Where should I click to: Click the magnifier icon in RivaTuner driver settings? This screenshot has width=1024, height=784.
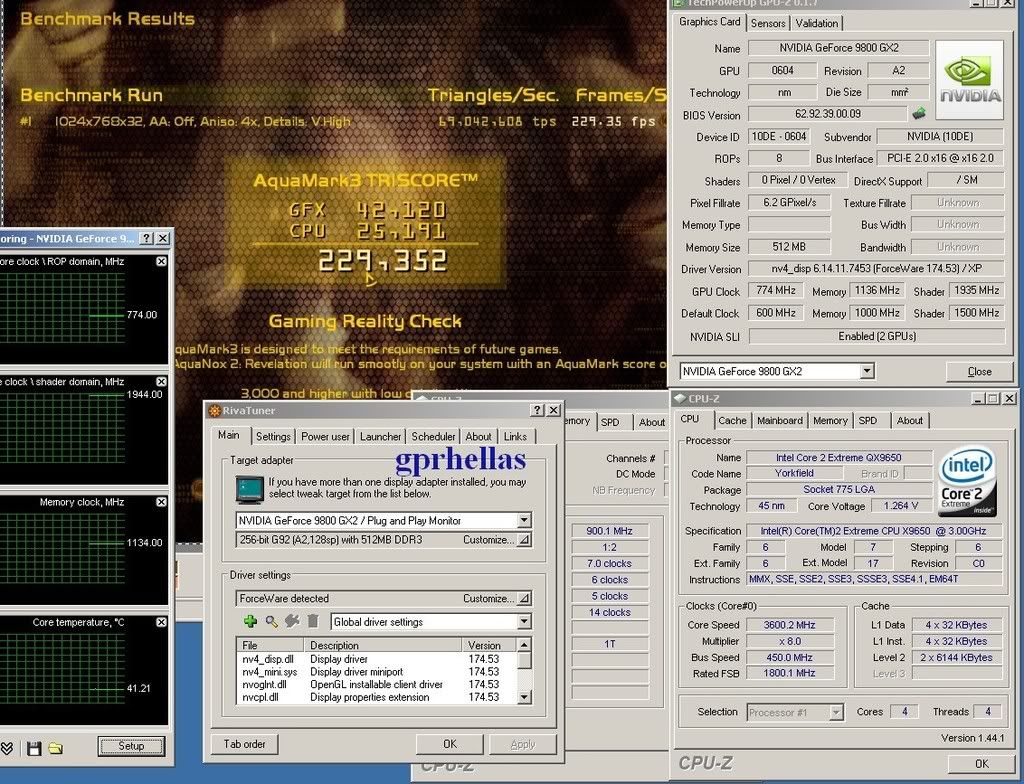coord(271,621)
